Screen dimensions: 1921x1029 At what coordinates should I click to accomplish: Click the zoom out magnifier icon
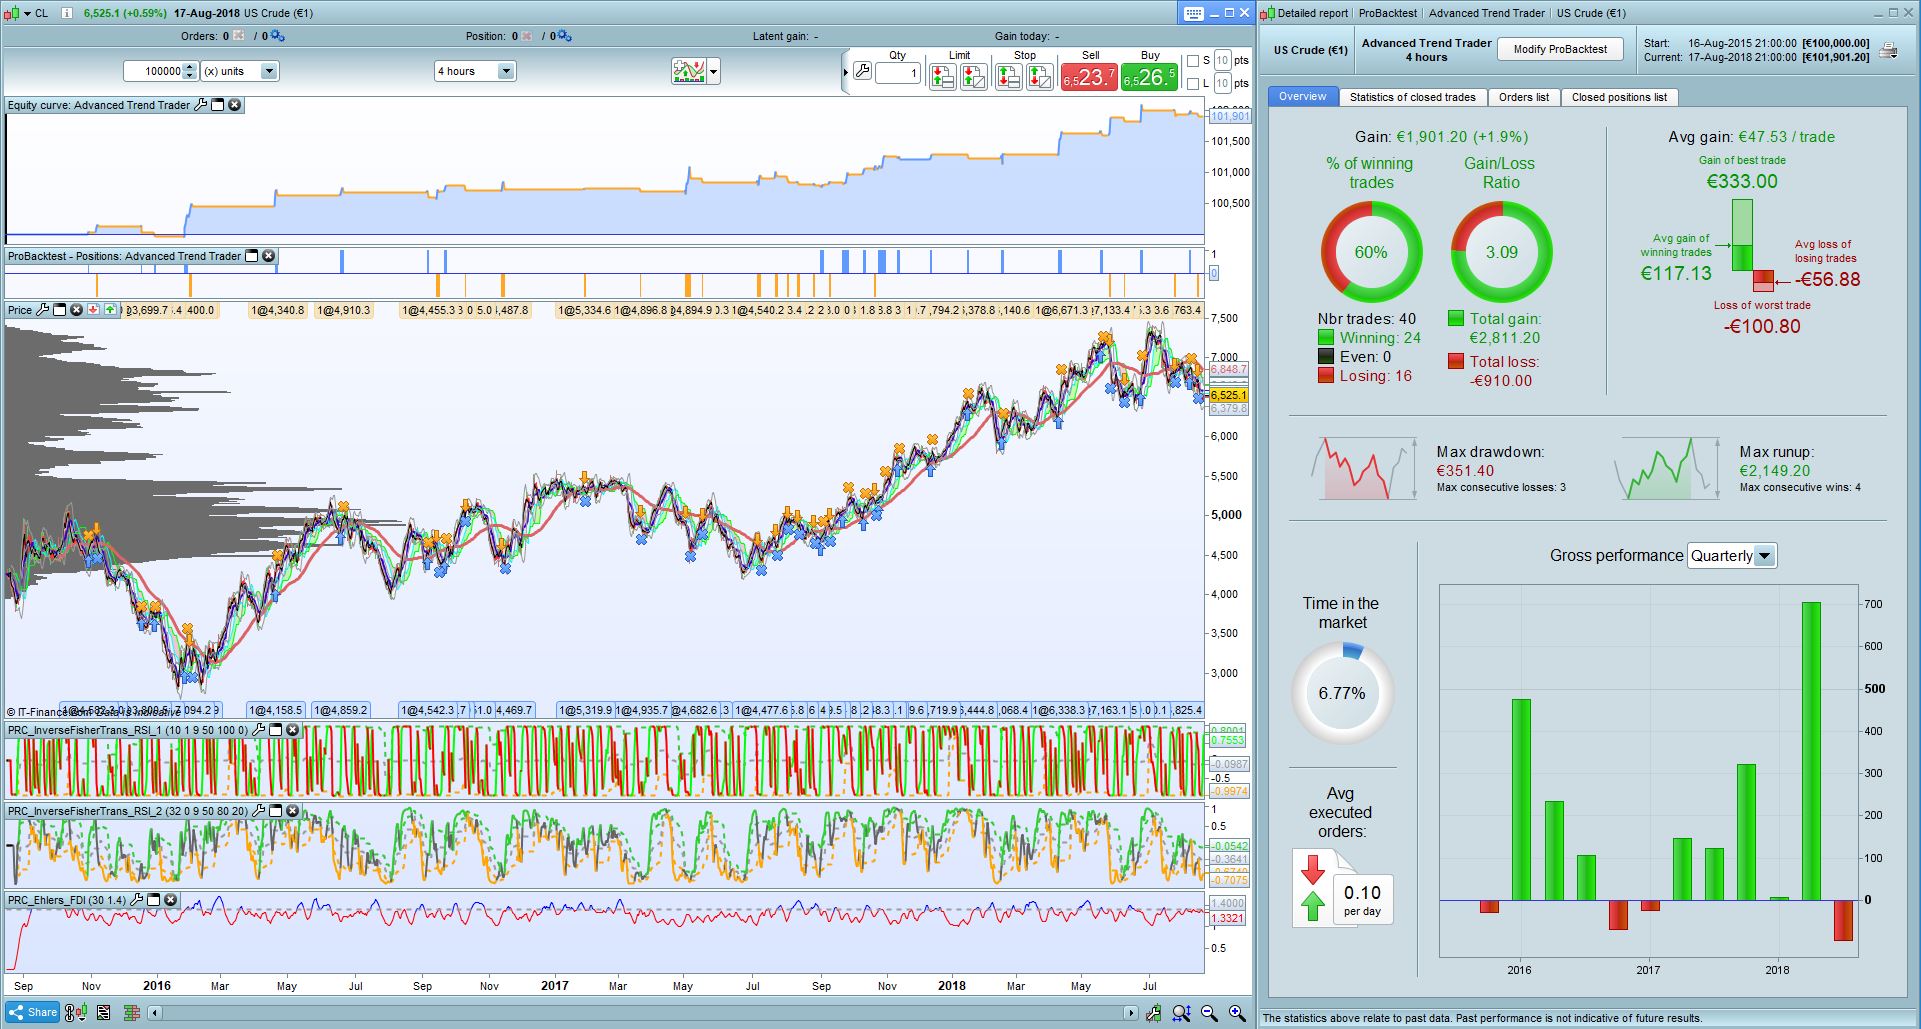point(1209,1013)
